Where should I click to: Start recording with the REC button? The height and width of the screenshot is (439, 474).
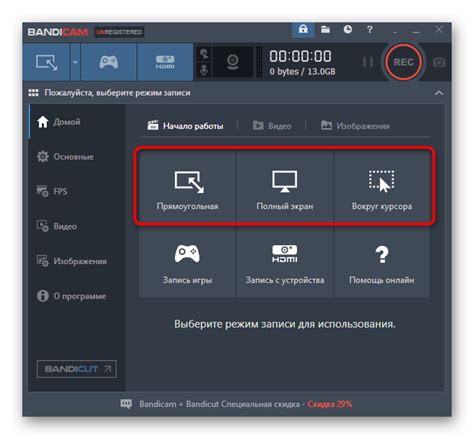pos(403,62)
